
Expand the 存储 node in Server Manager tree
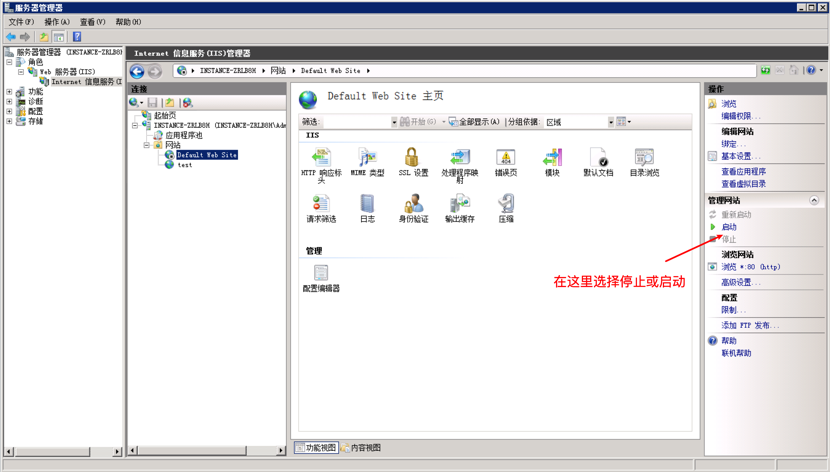[x=9, y=121]
